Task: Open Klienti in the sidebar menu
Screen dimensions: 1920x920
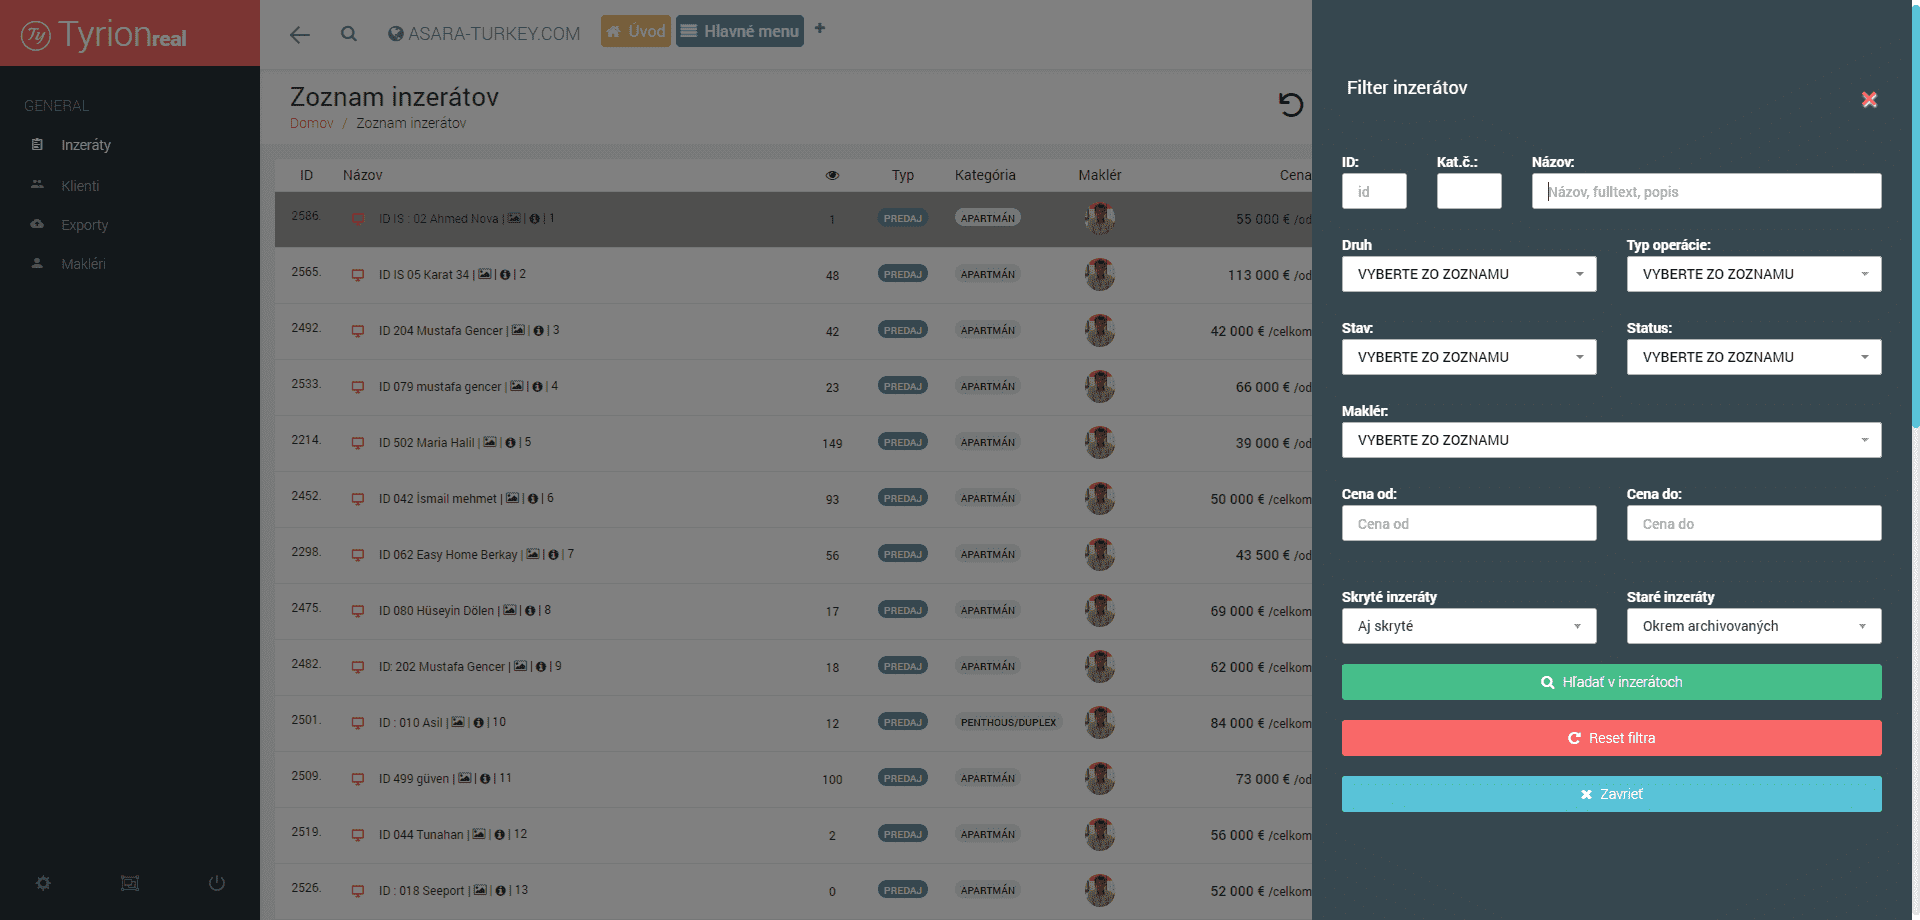Action: pos(80,186)
